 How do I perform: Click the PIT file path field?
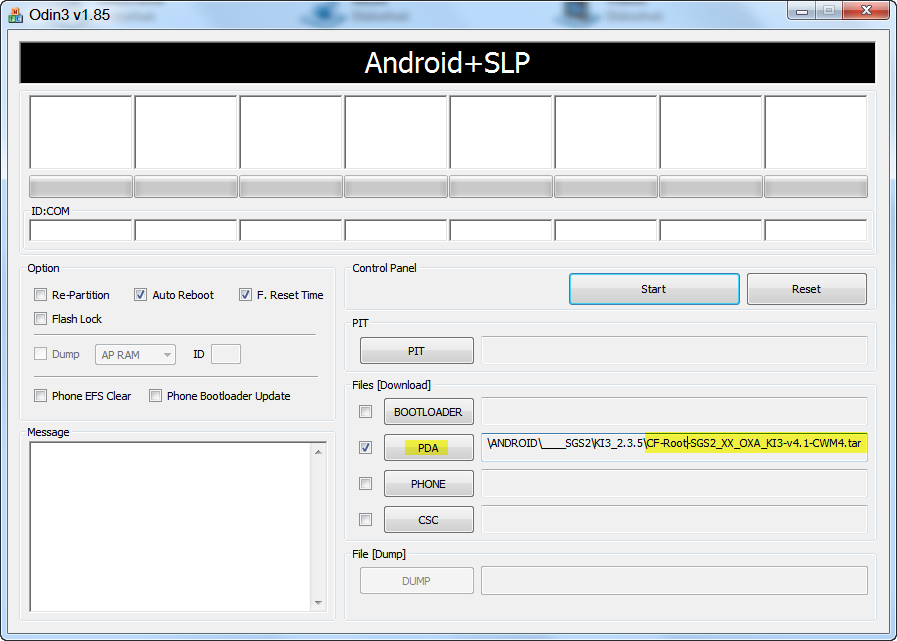674,350
